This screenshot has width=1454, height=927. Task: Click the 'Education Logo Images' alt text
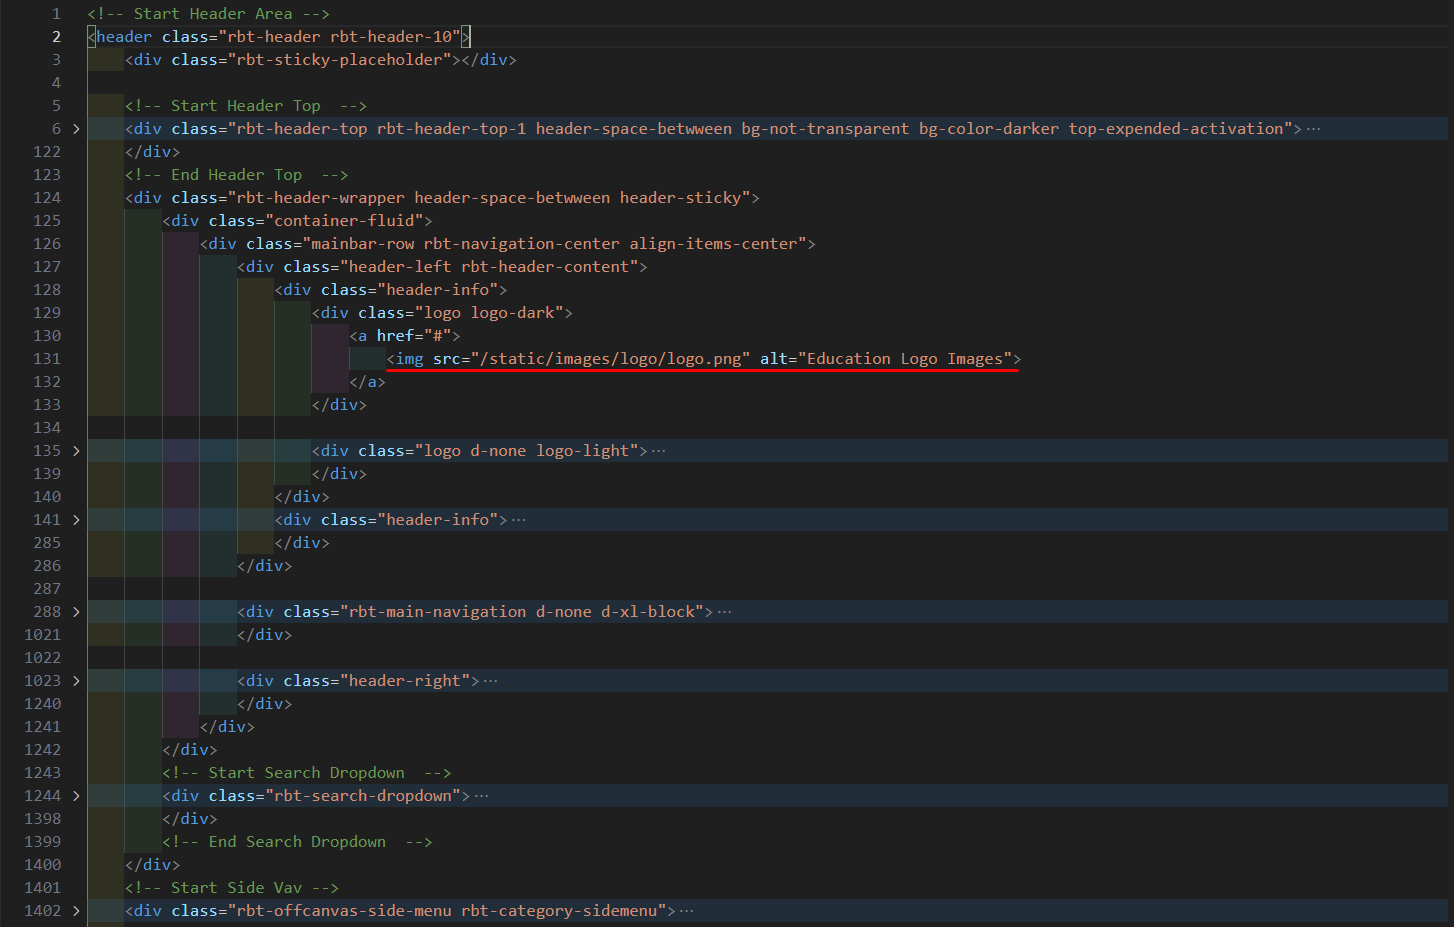pos(905,359)
